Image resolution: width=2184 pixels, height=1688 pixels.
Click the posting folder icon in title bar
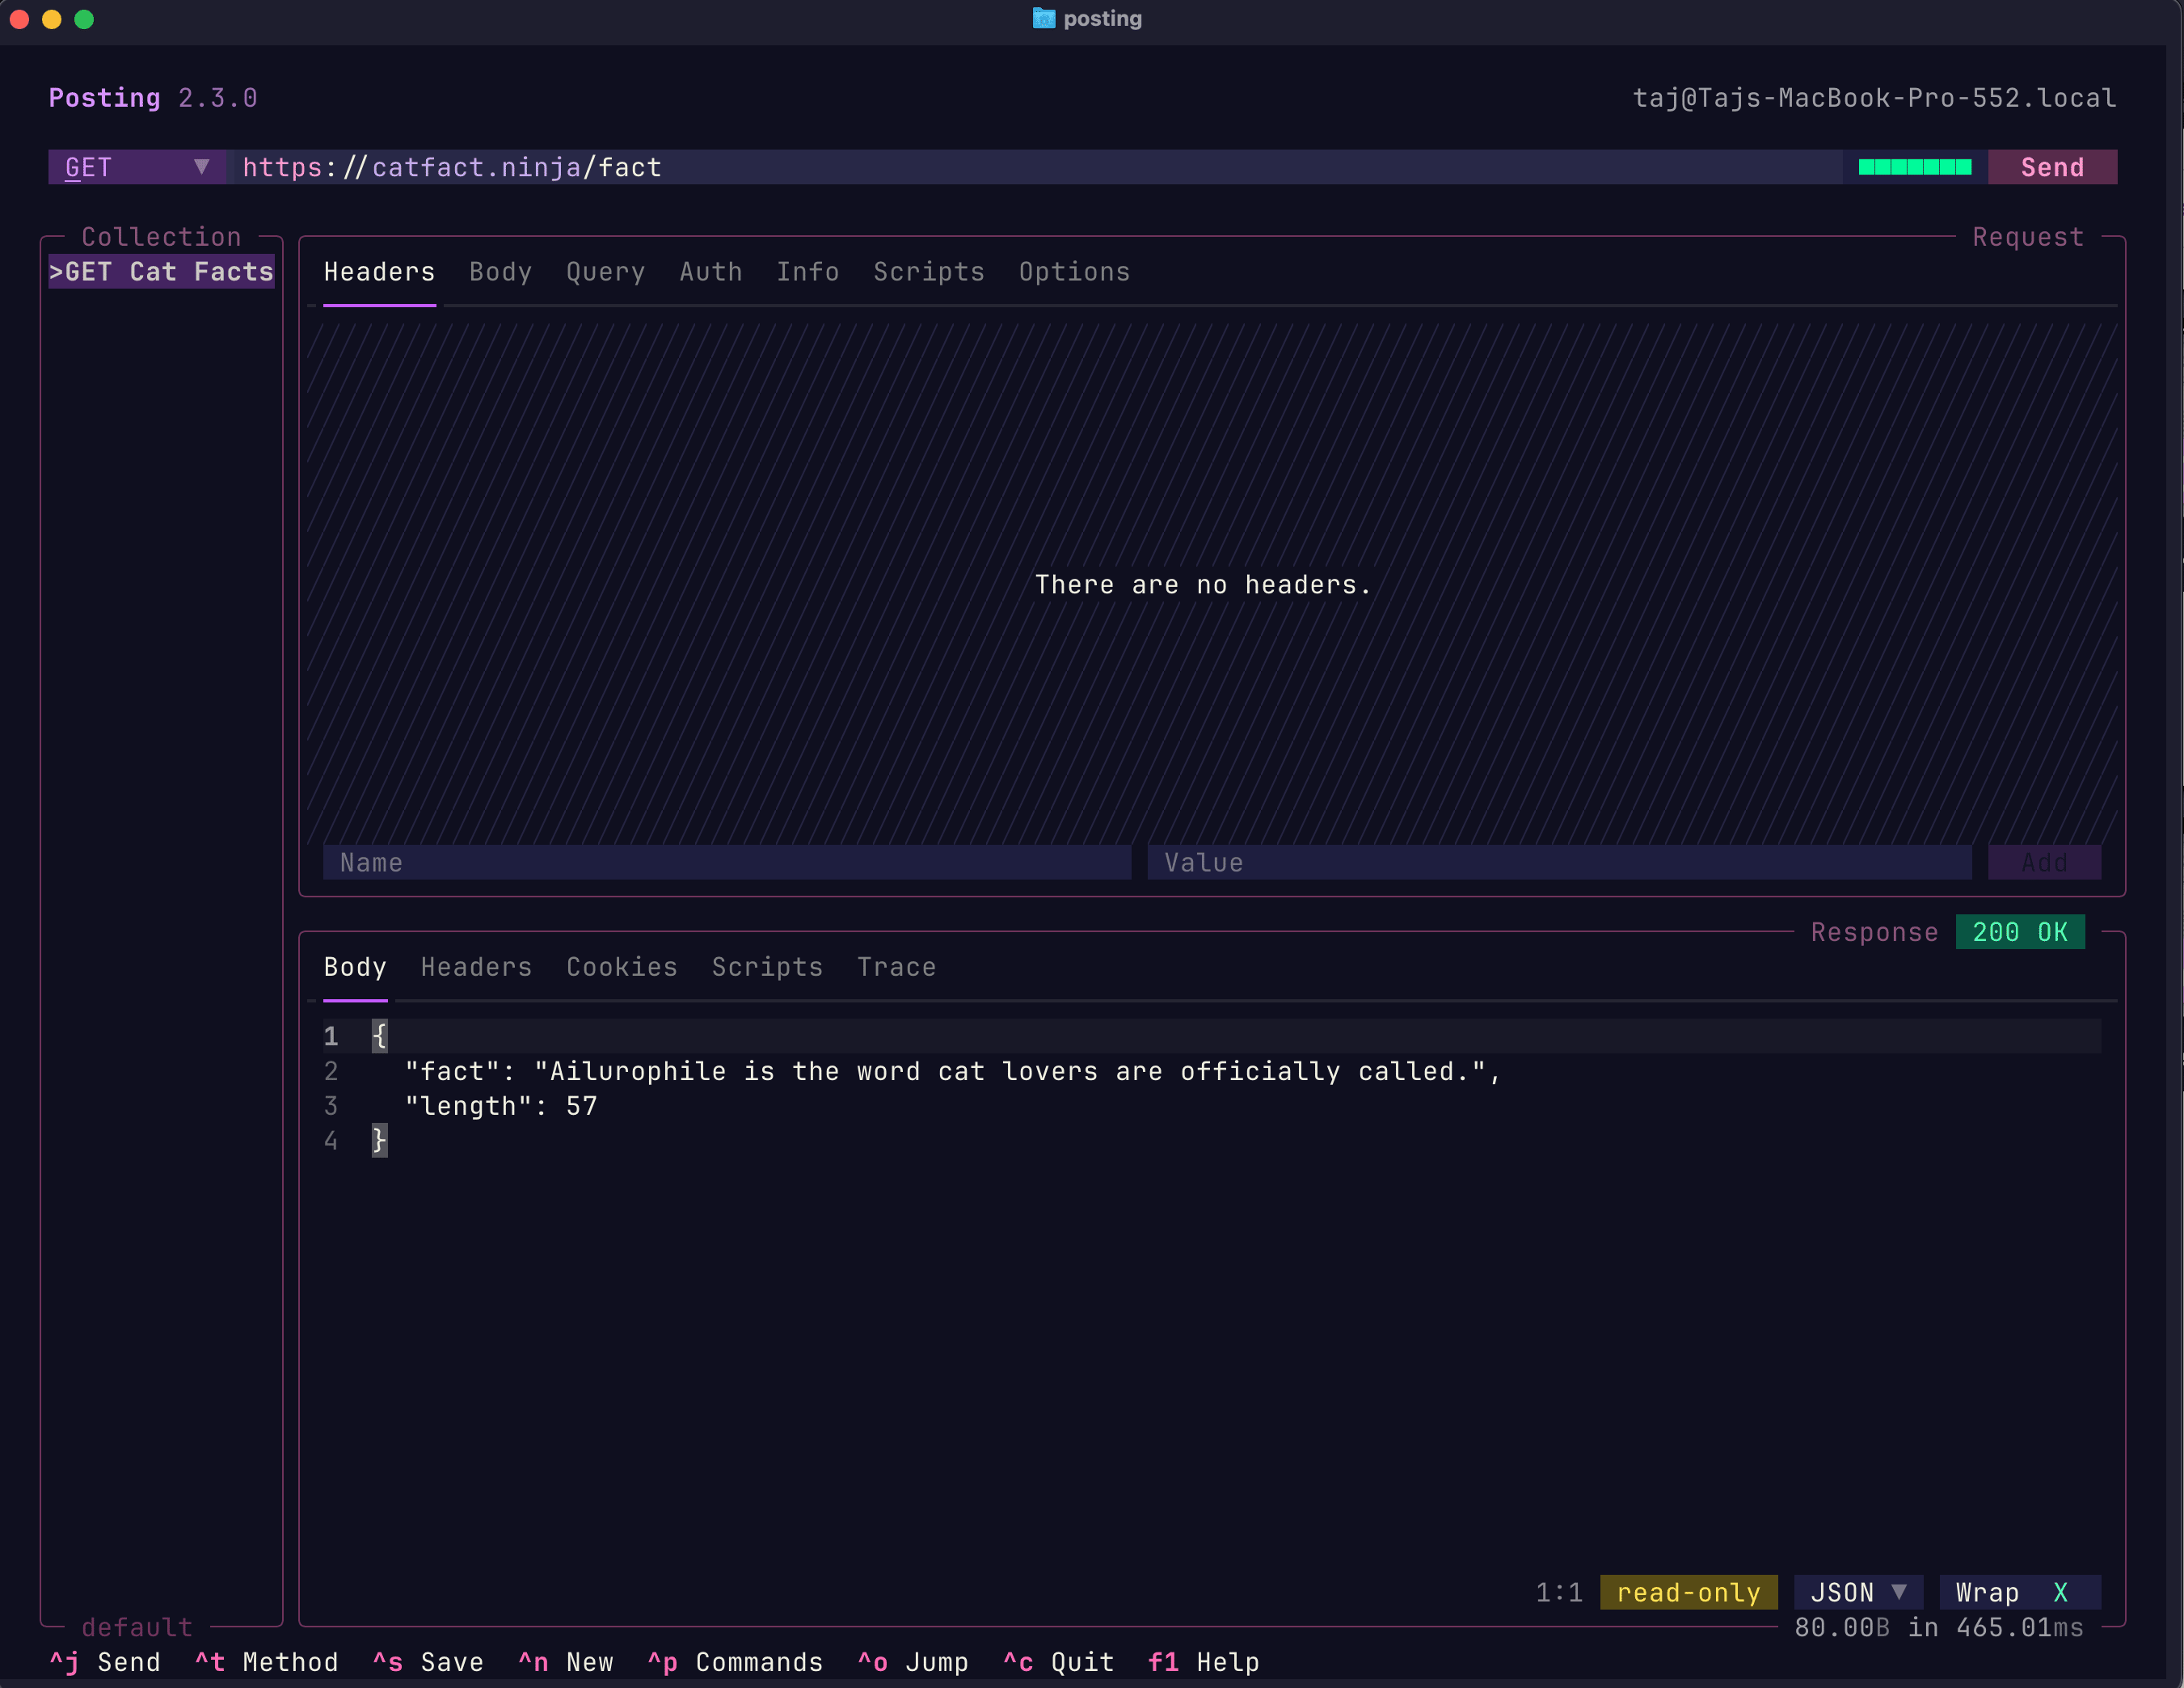pos(1044,18)
